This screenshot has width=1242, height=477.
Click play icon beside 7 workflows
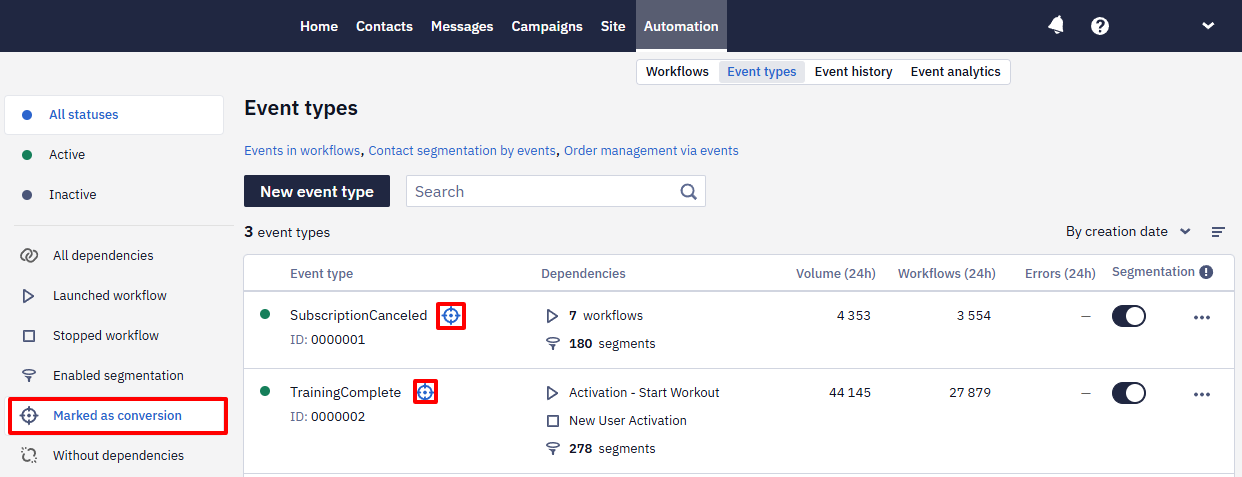(552, 316)
